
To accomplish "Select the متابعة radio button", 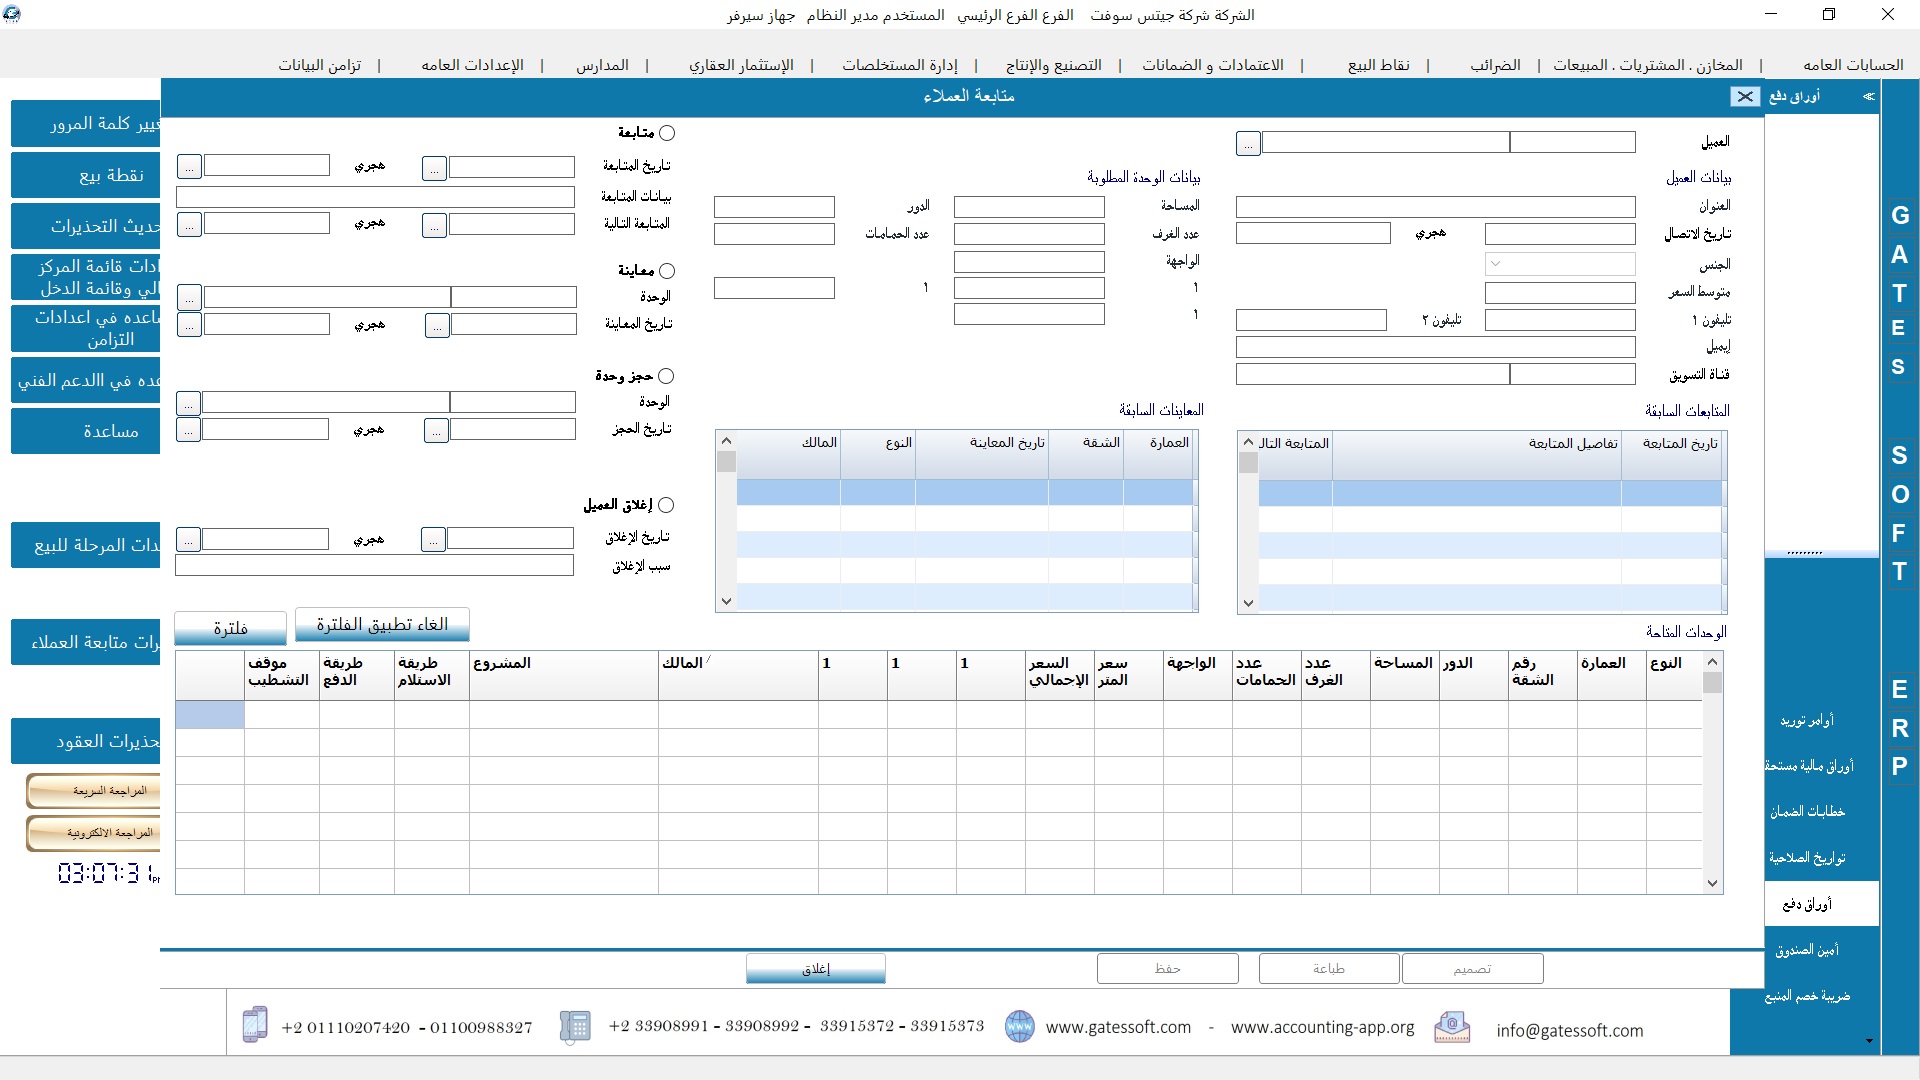I will coord(667,133).
